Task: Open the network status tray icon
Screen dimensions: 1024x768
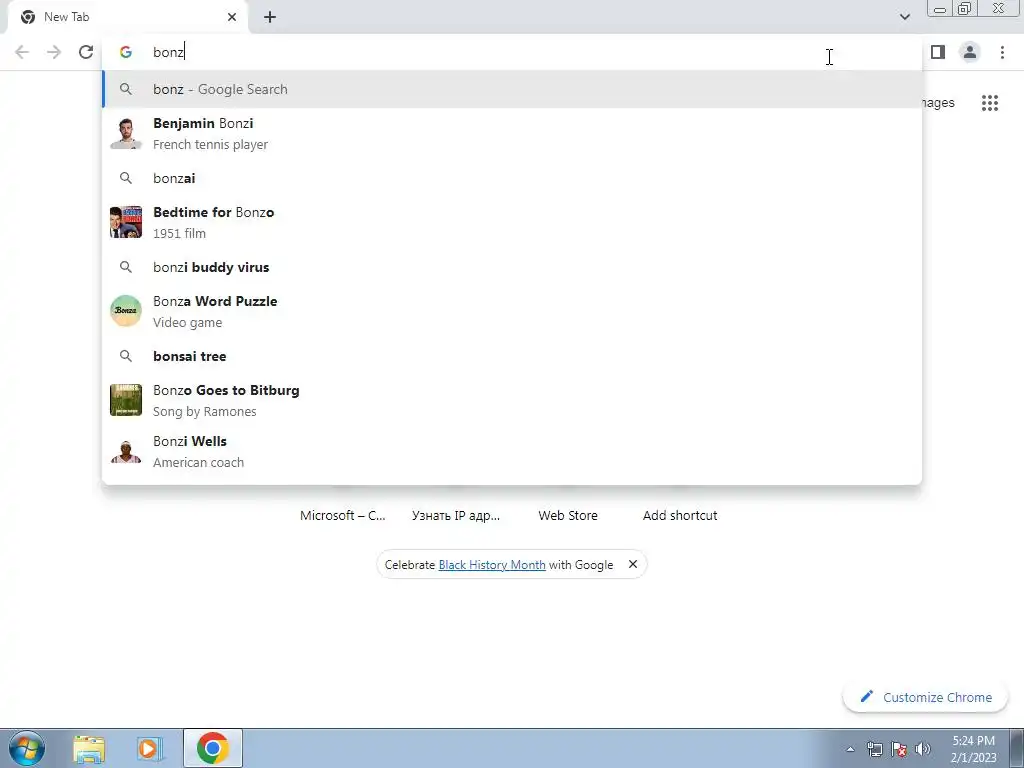Action: coord(874,749)
